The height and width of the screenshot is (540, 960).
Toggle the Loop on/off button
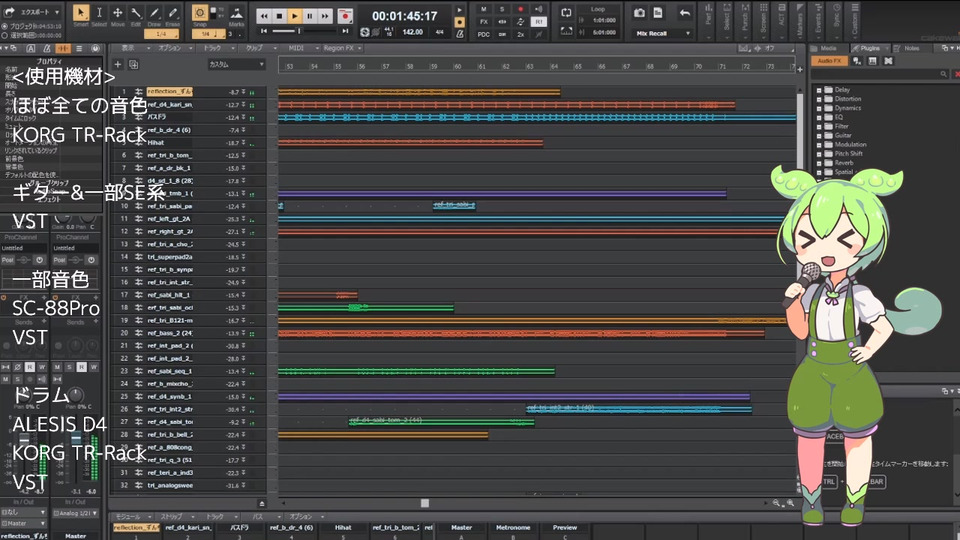point(566,12)
